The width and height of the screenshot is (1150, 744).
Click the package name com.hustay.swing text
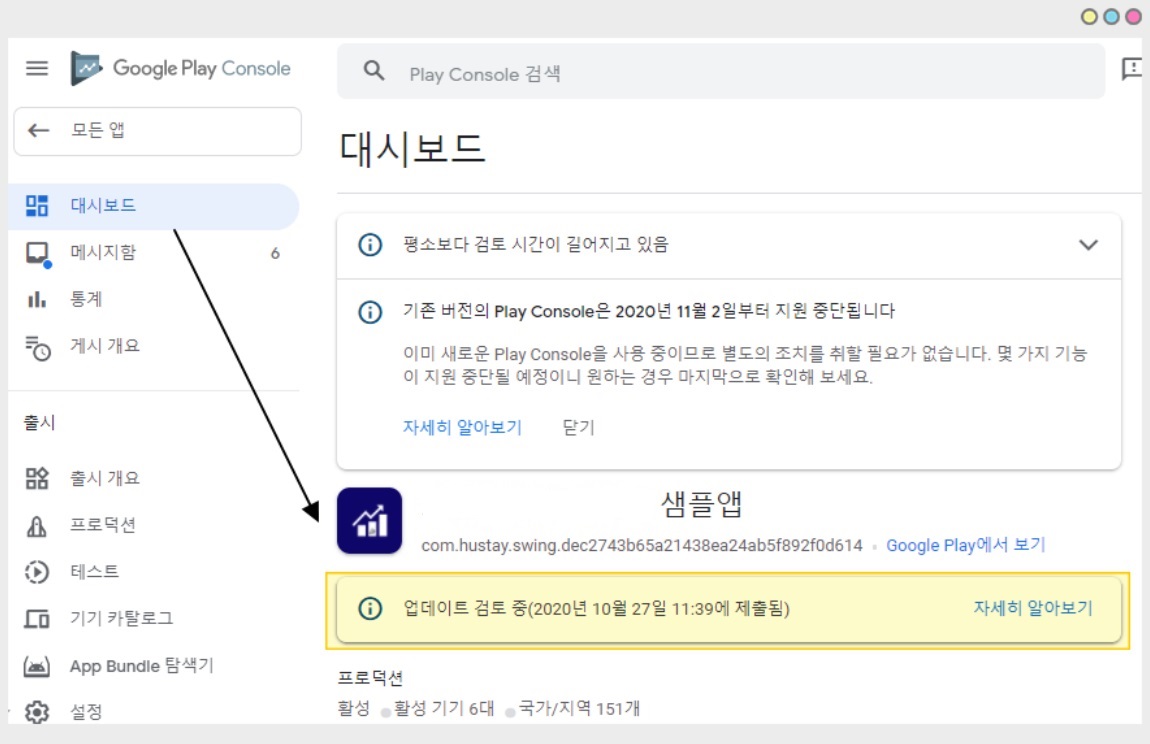[642, 546]
